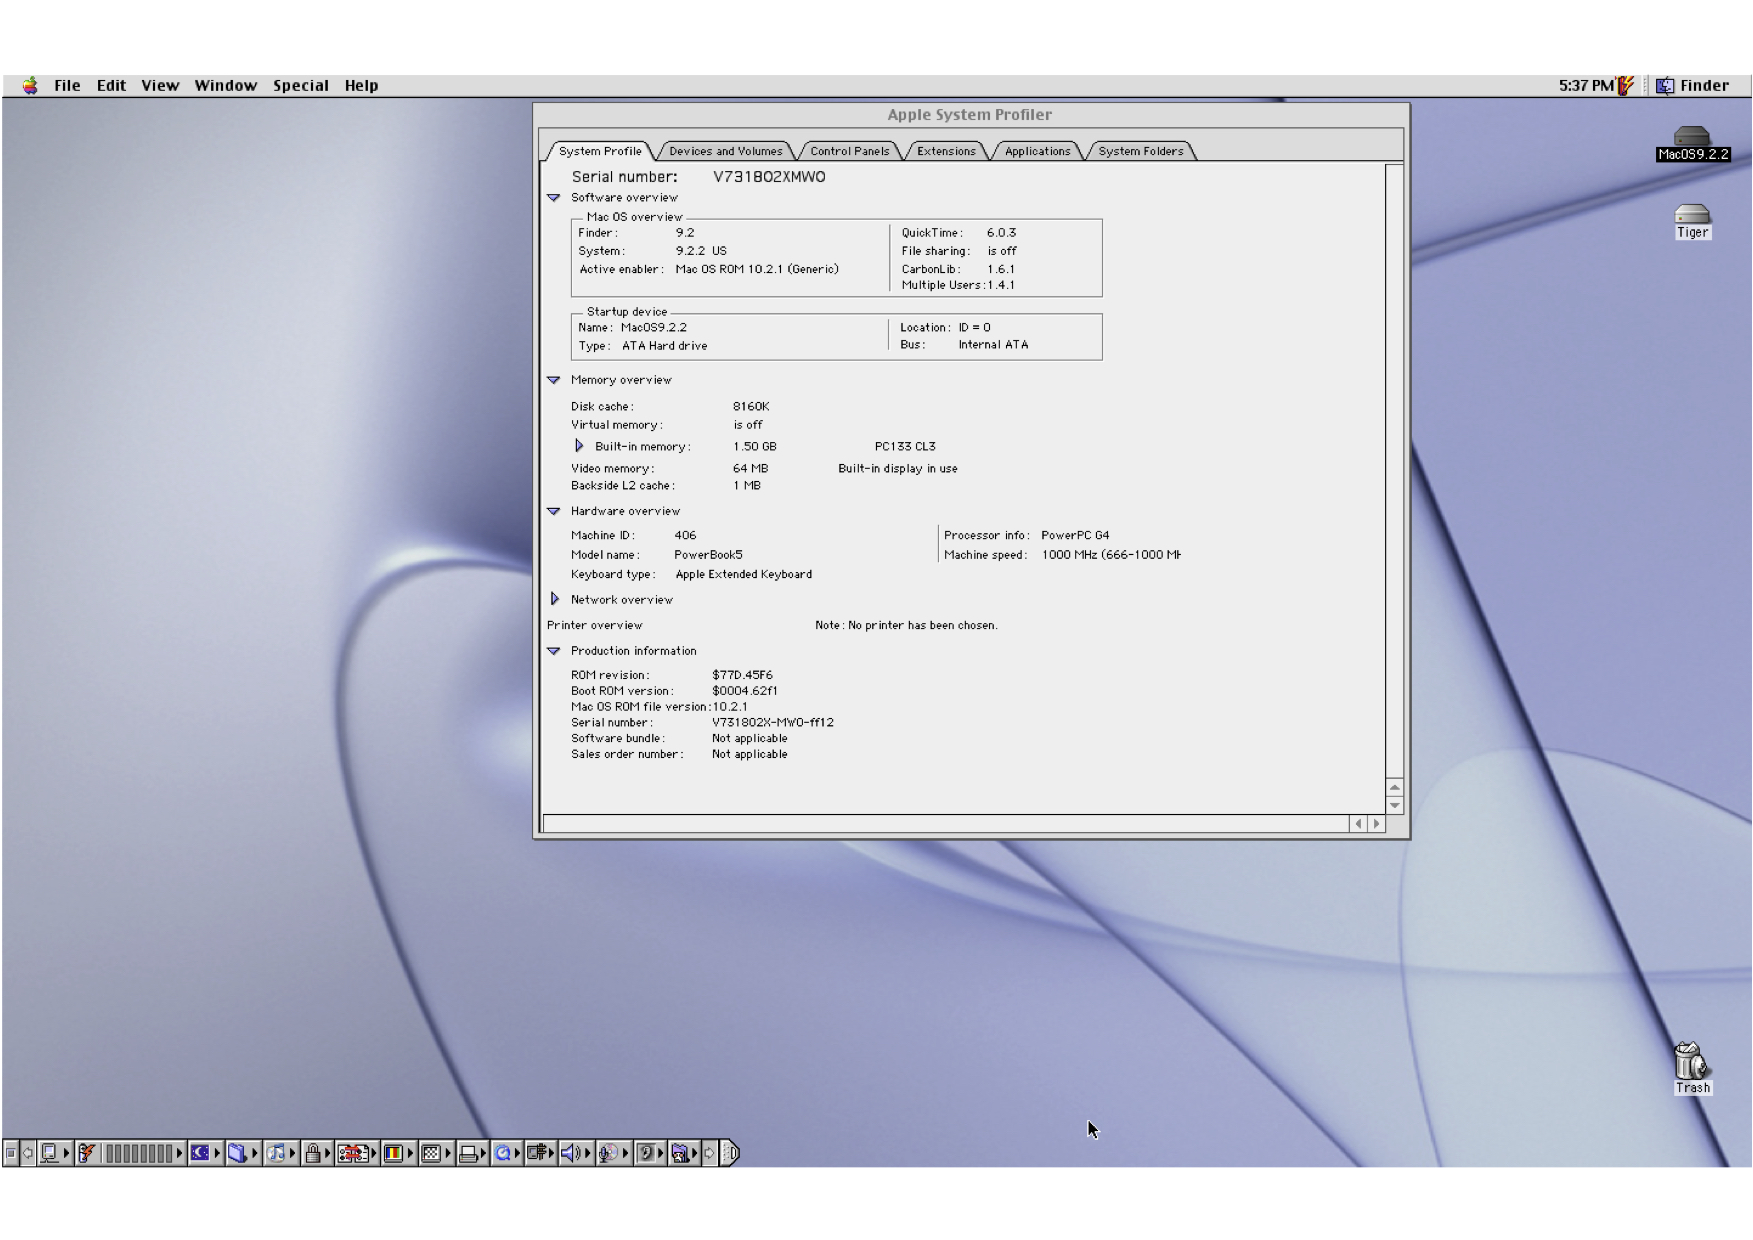Click the Active enabler value Mac OS ROM 10.2.1
The height and width of the screenshot is (1240, 1753).
[x=757, y=269]
